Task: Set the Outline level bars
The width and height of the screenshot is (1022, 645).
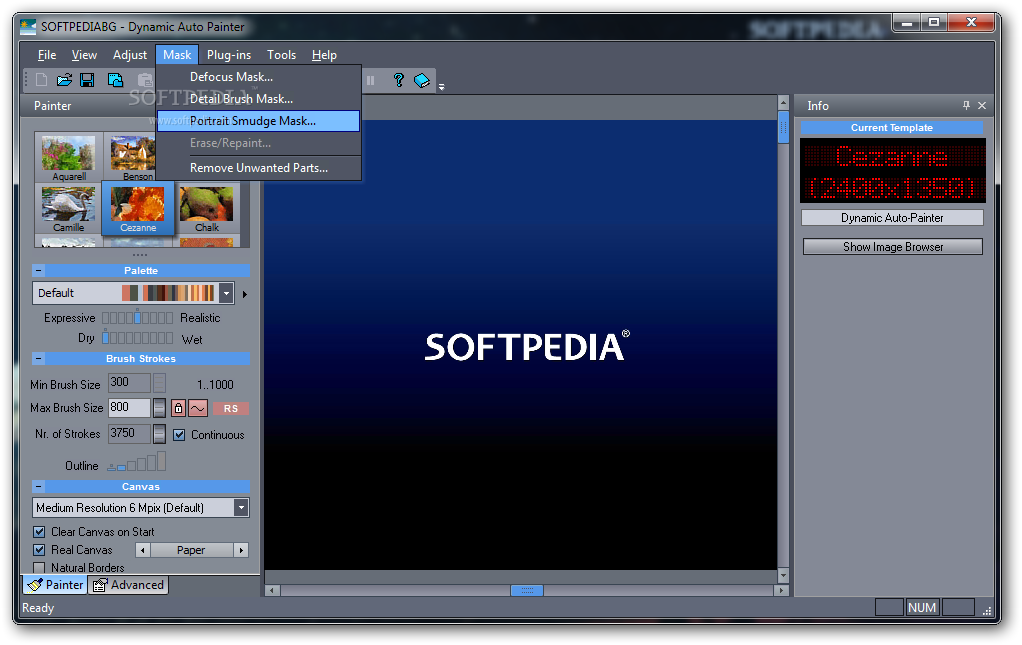Action: pyautogui.click(x=136, y=462)
